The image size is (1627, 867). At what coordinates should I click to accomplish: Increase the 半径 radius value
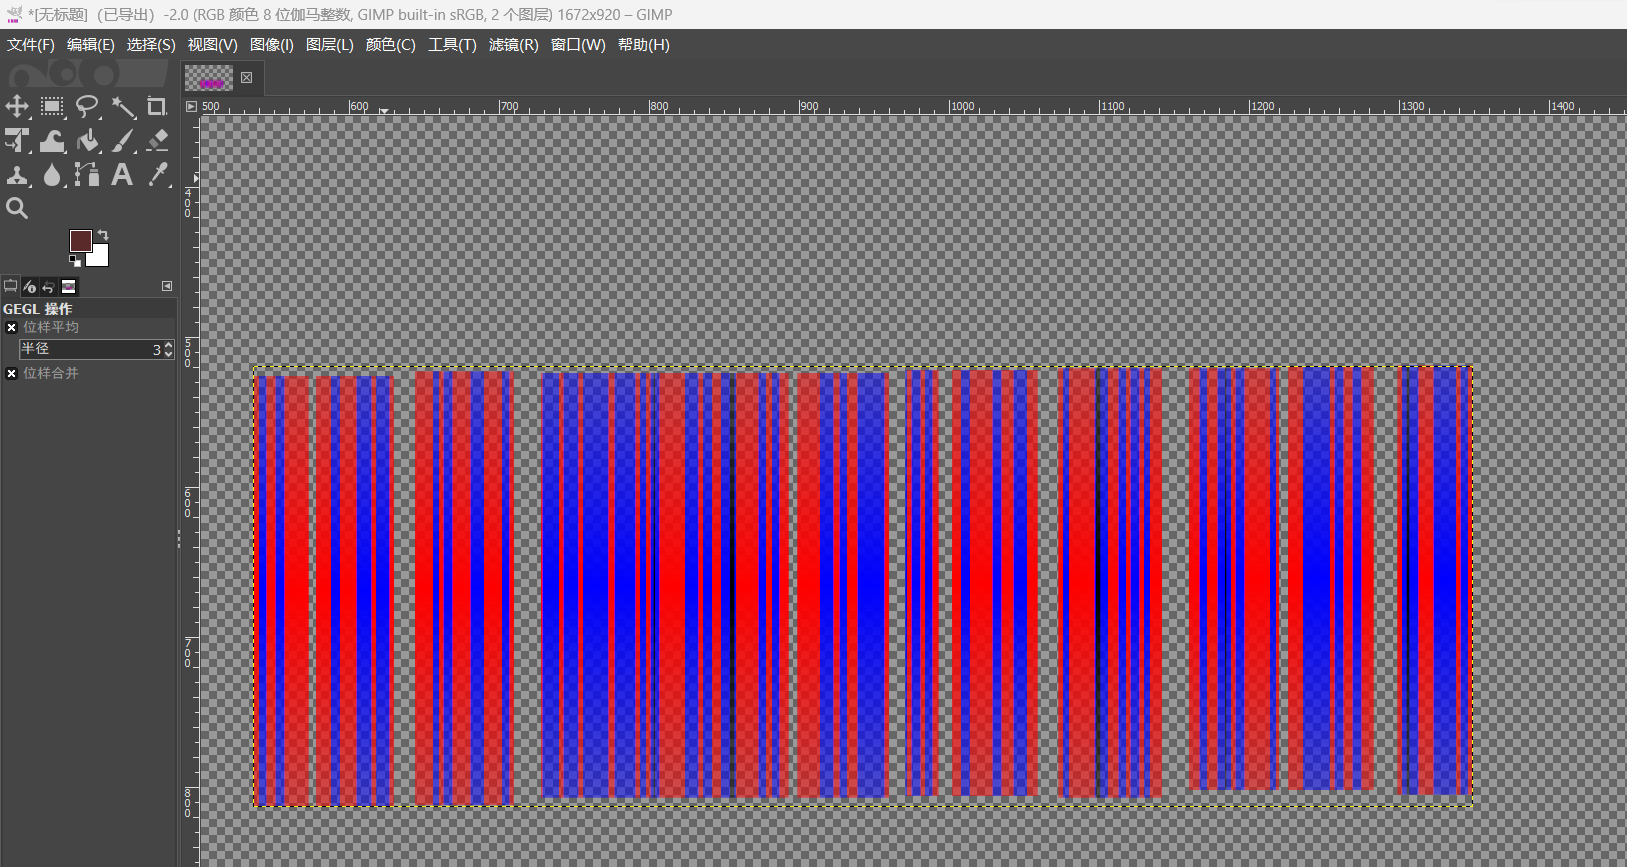click(x=168, y=344)
